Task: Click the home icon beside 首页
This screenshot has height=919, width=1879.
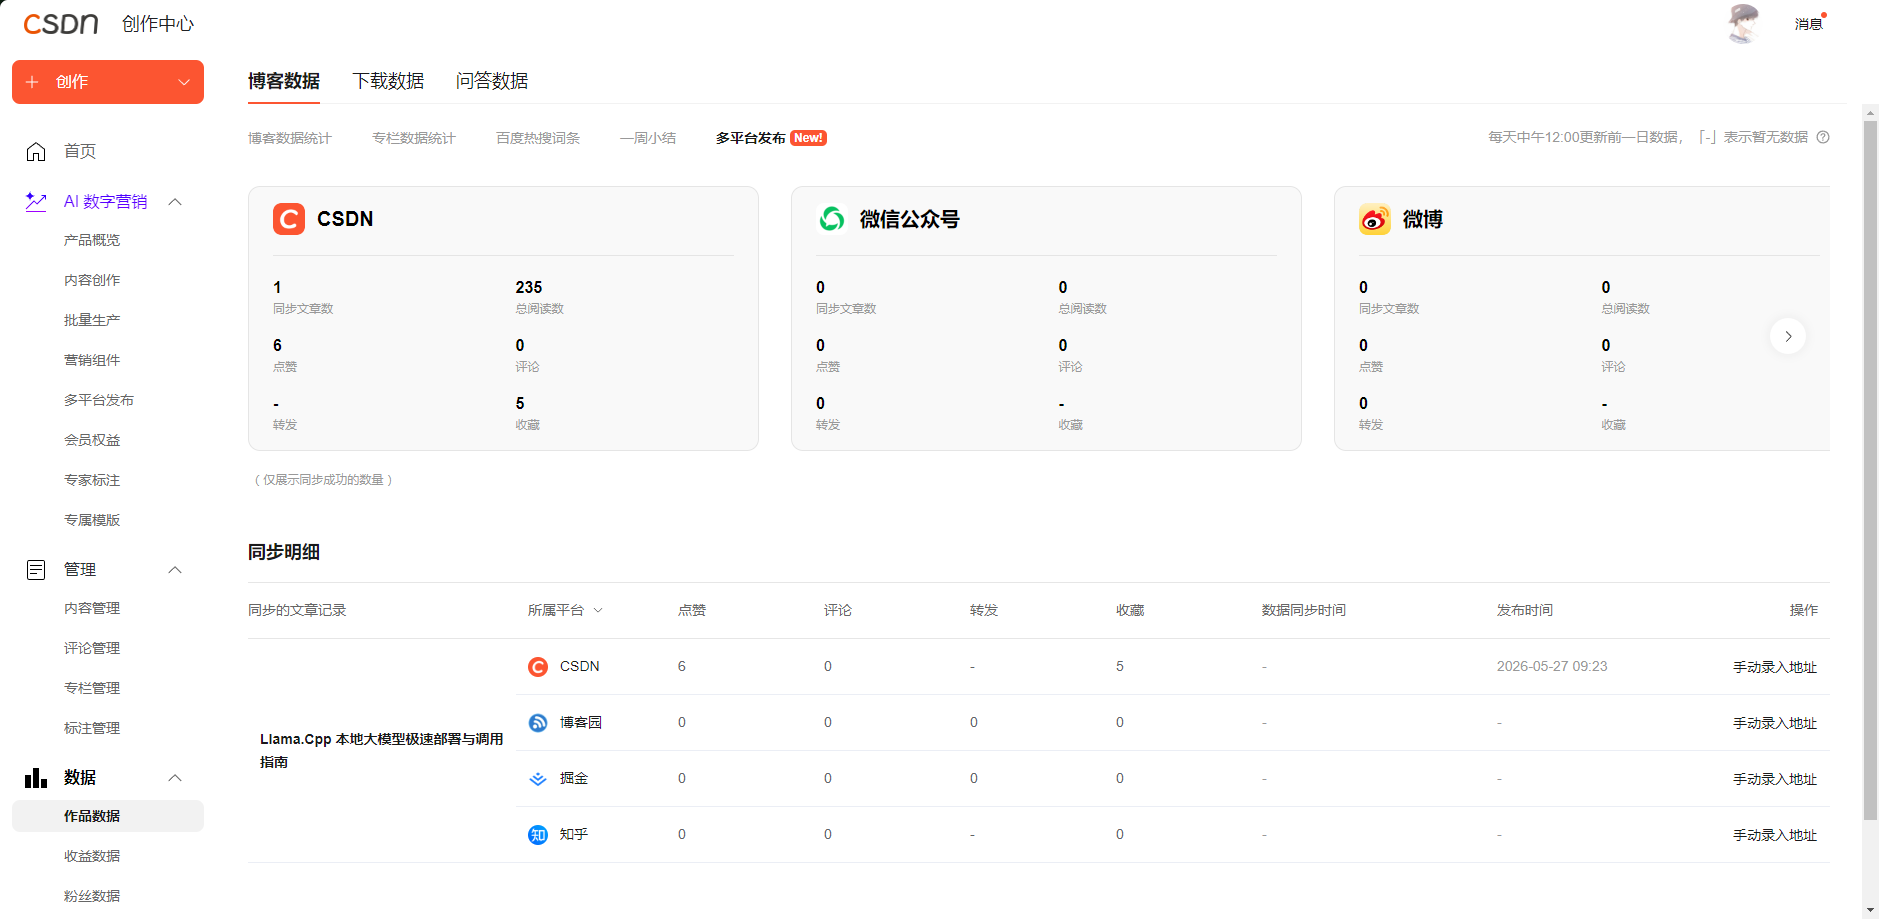Action: (x=36, y=151)
